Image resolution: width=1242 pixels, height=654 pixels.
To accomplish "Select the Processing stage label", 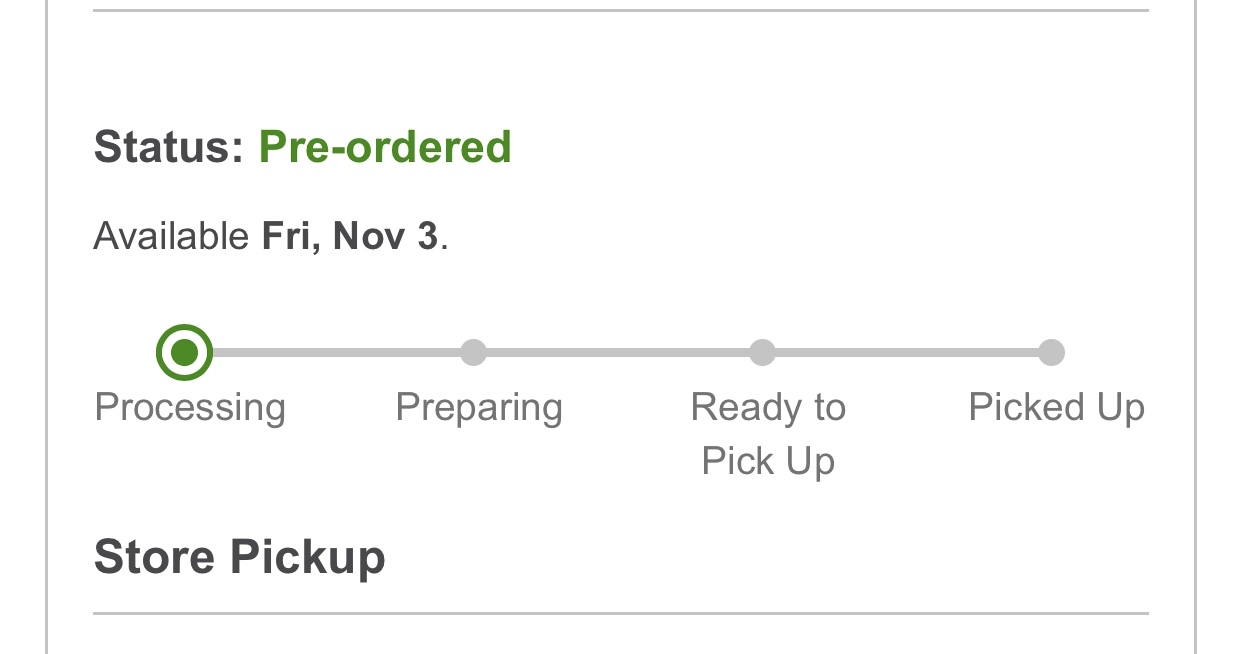I will (190, 408).
